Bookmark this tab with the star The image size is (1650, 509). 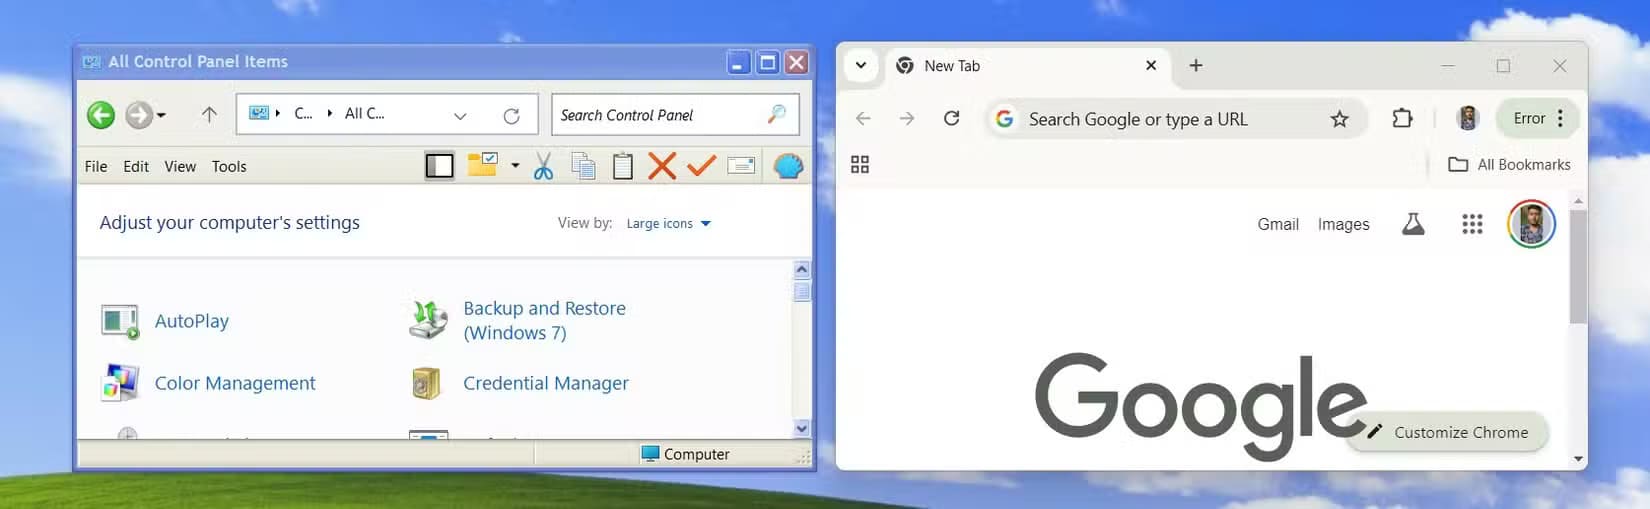1339,119
